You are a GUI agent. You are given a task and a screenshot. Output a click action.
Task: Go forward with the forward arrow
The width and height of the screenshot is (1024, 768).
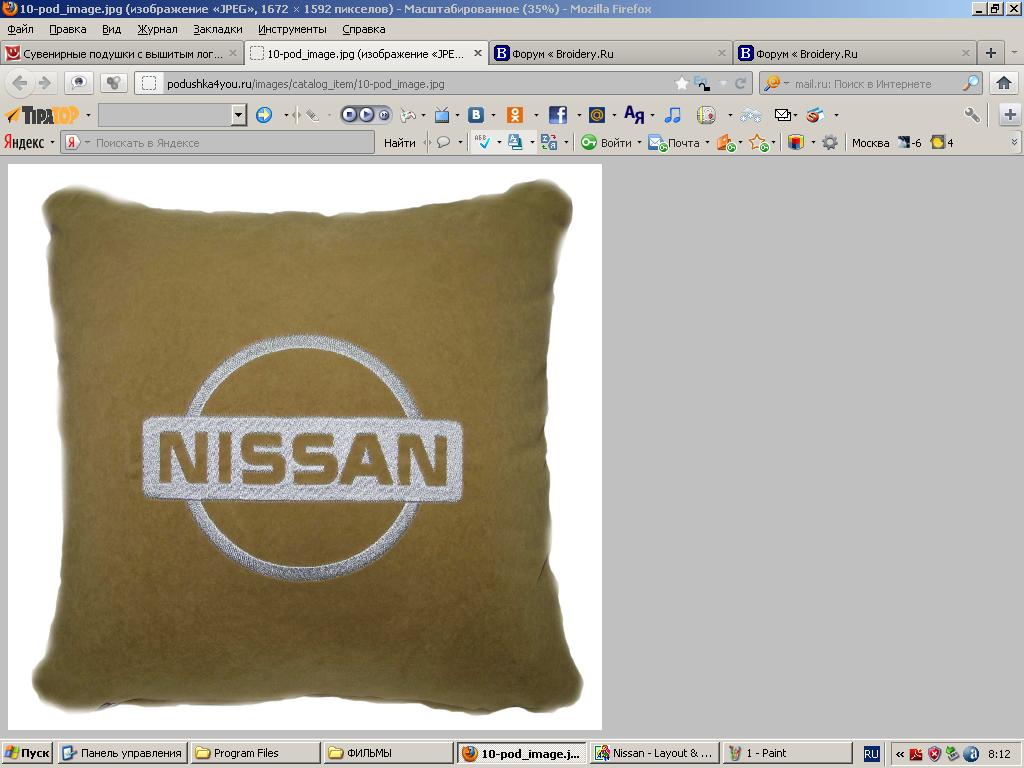pyautogui.click(x=44, y=83)
